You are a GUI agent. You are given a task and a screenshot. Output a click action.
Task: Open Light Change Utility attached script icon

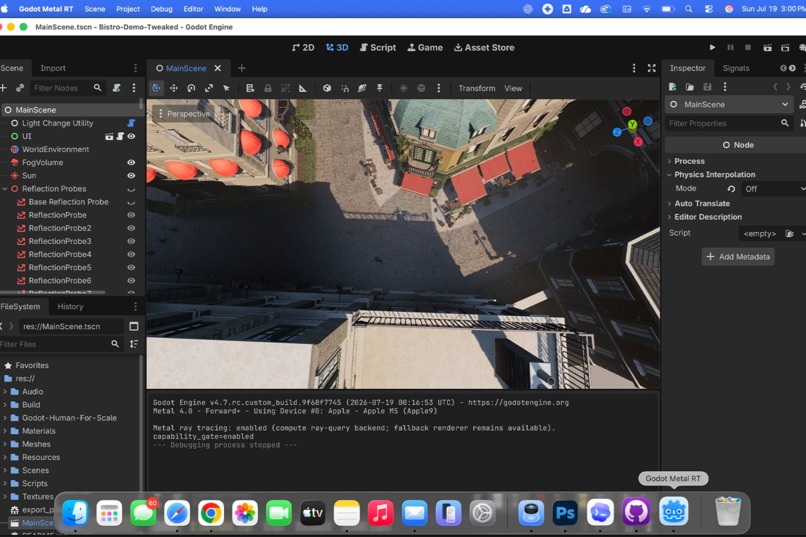click(x=131, y=123)
